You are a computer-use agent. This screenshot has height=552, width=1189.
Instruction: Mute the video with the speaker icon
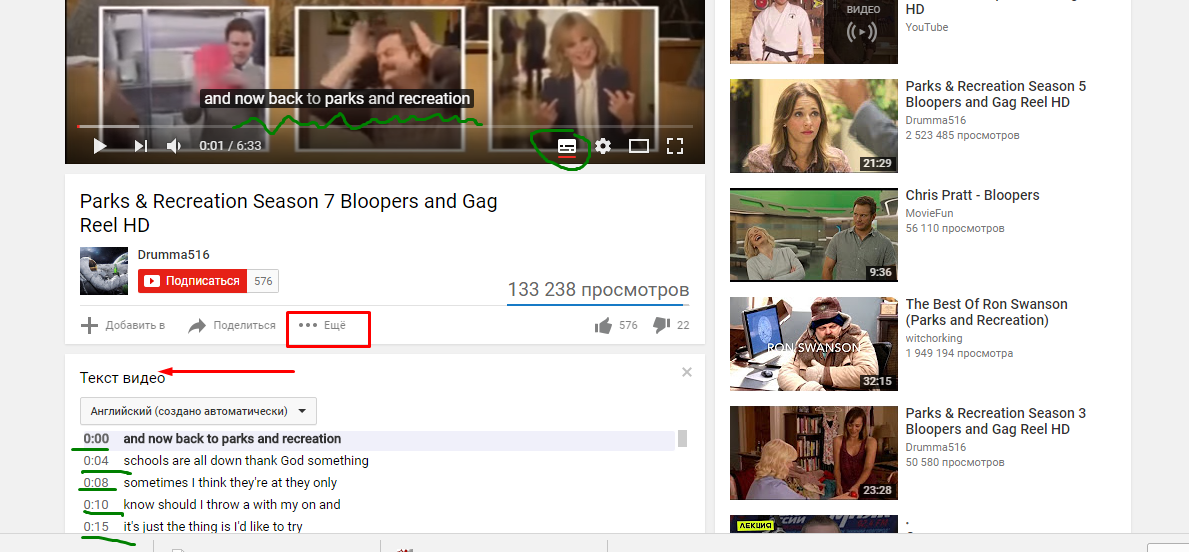click(x=174, y=146)
